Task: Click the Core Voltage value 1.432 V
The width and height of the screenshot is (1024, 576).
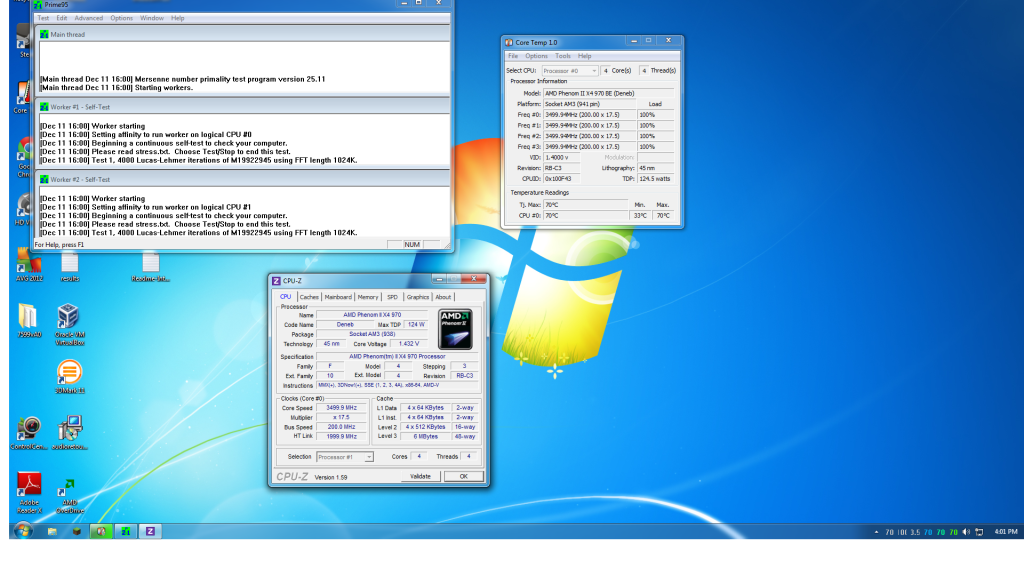Action: [x=409, y=344]
